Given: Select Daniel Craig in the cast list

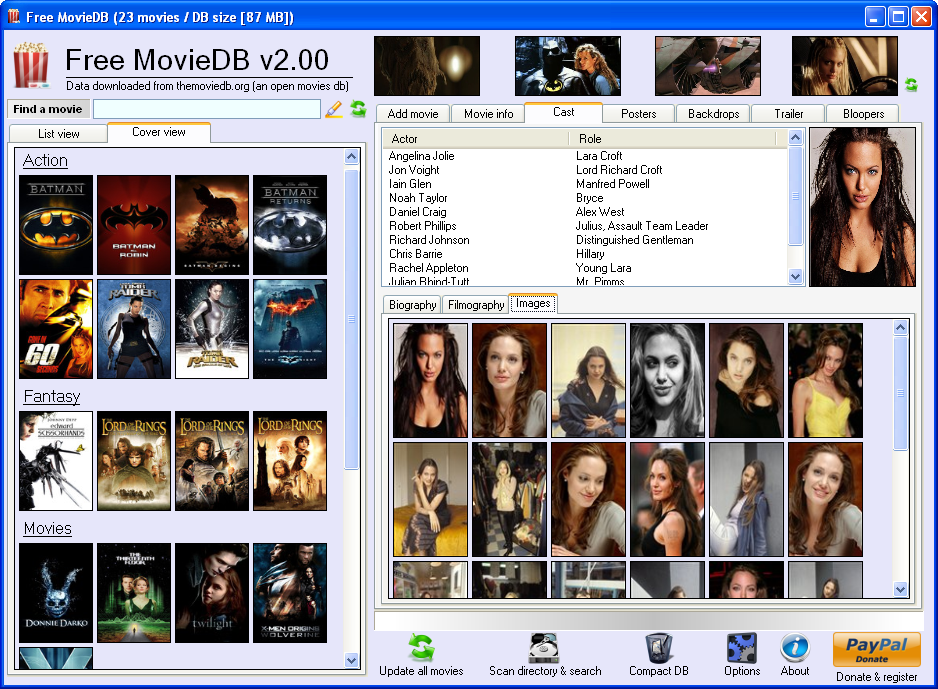Looking at the screenshot, I should (x=418, y=212).
